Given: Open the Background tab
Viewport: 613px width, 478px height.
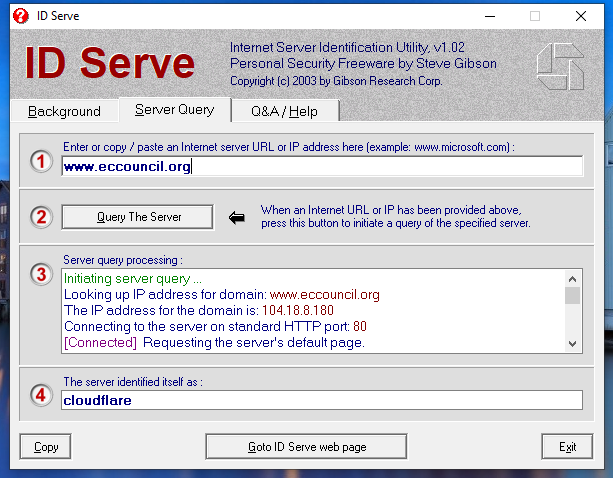Looking at the screenshot, I should (65, 111).
